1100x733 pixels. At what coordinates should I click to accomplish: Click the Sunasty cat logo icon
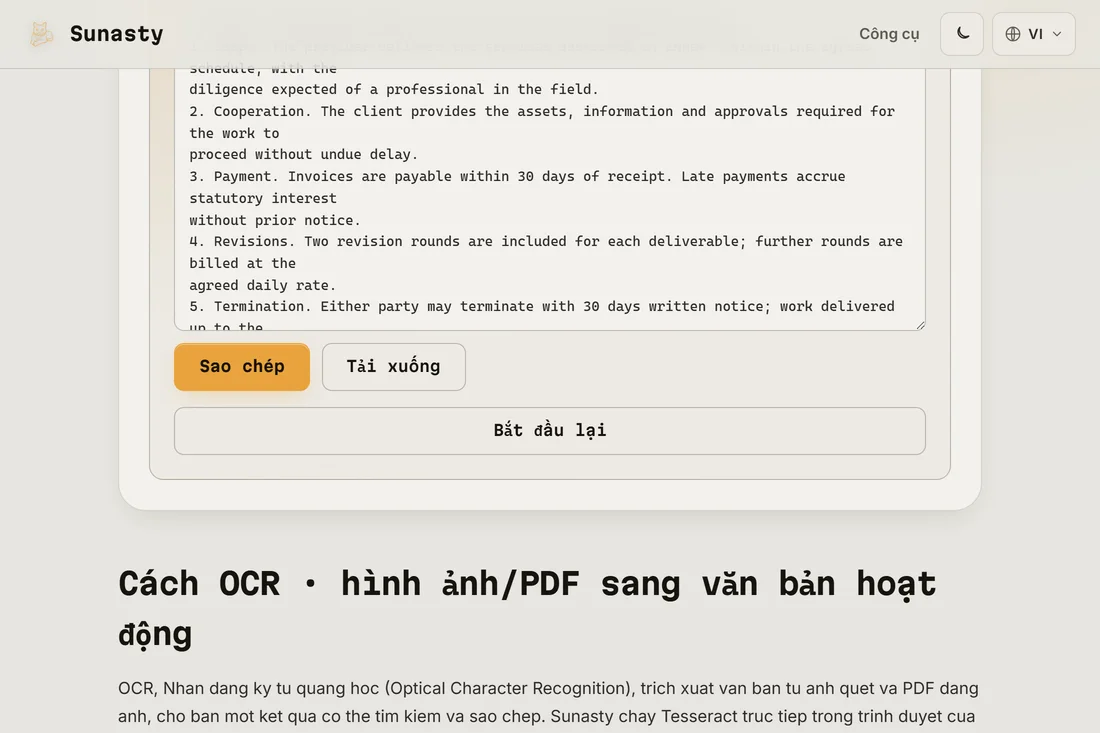point(41,34)
